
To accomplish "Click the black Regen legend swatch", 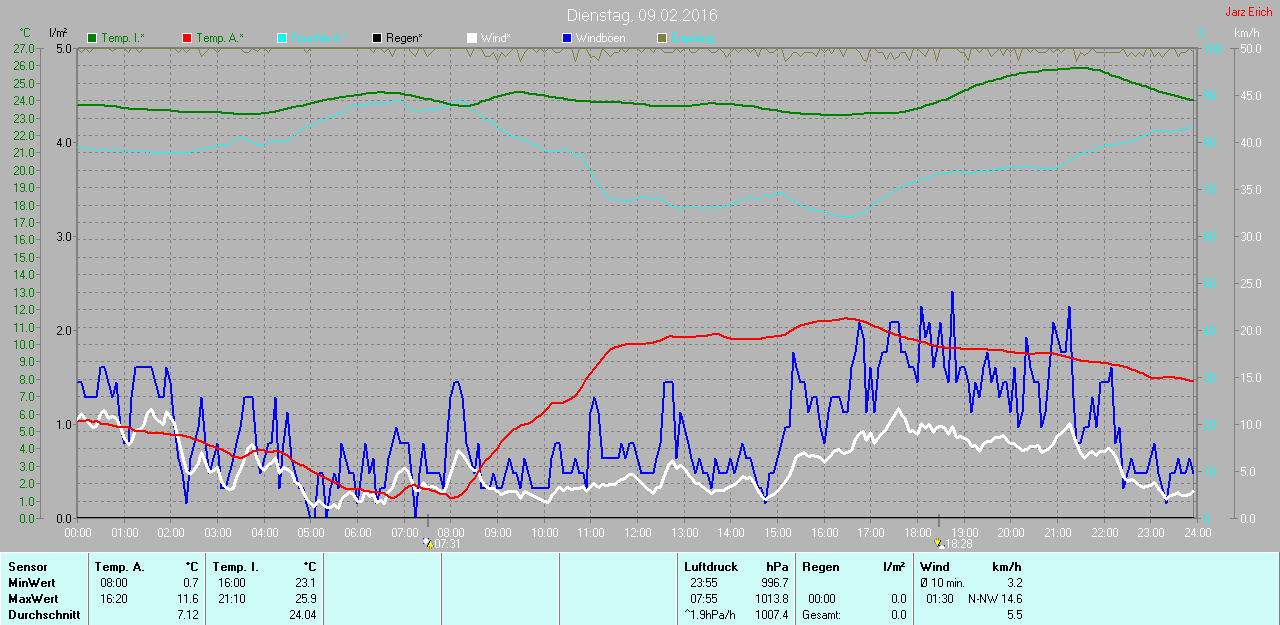I will tap(377, 38).
